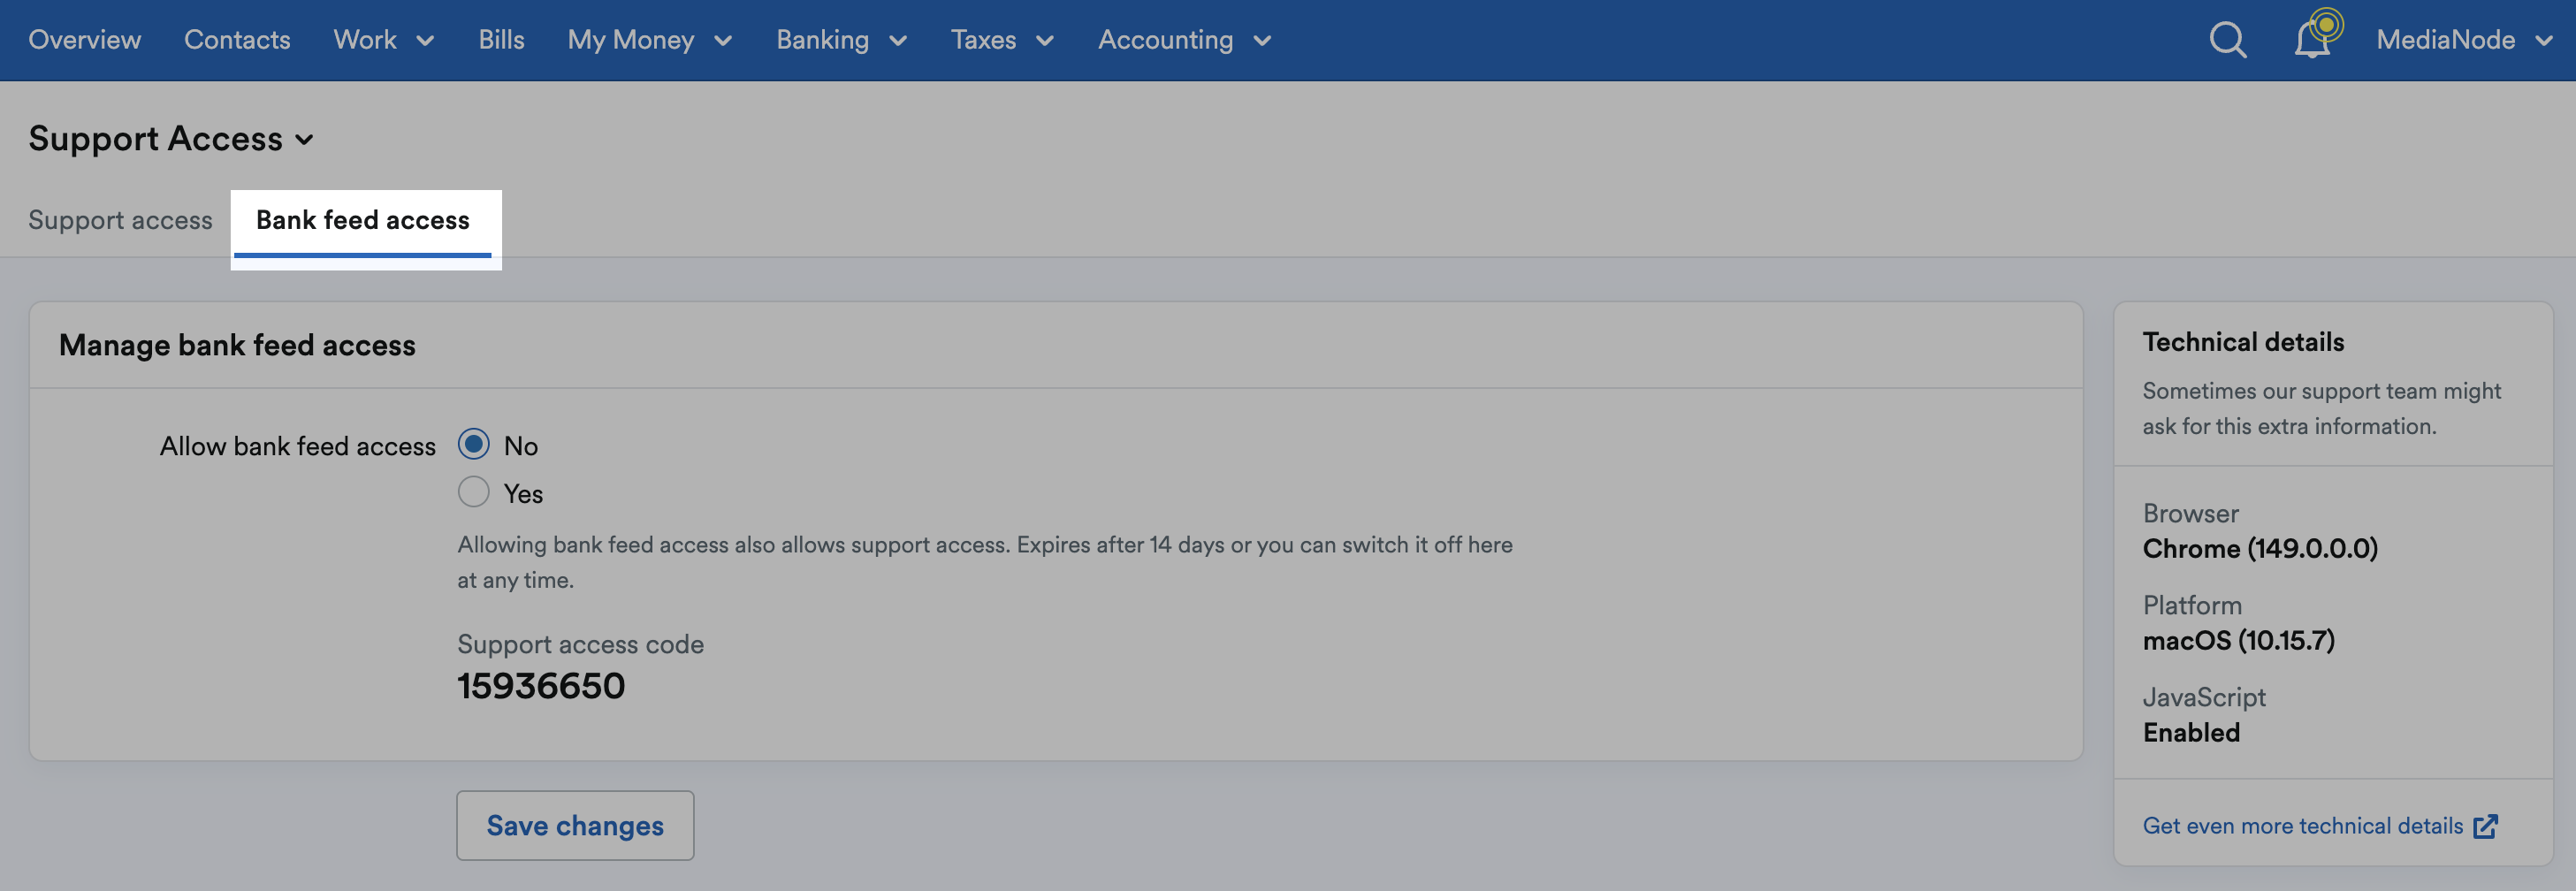Click the Save changes button

(575, 826)
